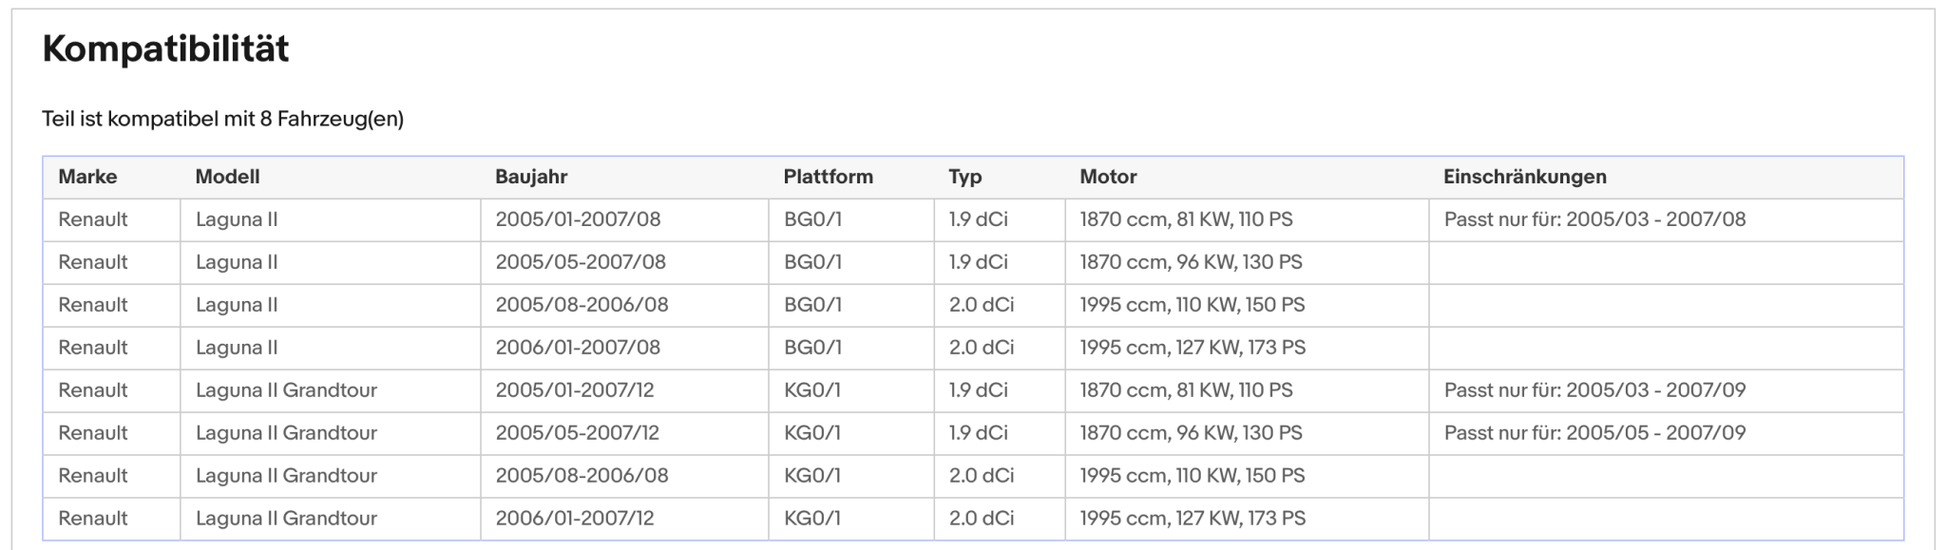The width and height of the screenshot is (1946, 550).
Task: Click the Modell column header
Action: coord(227,177)
